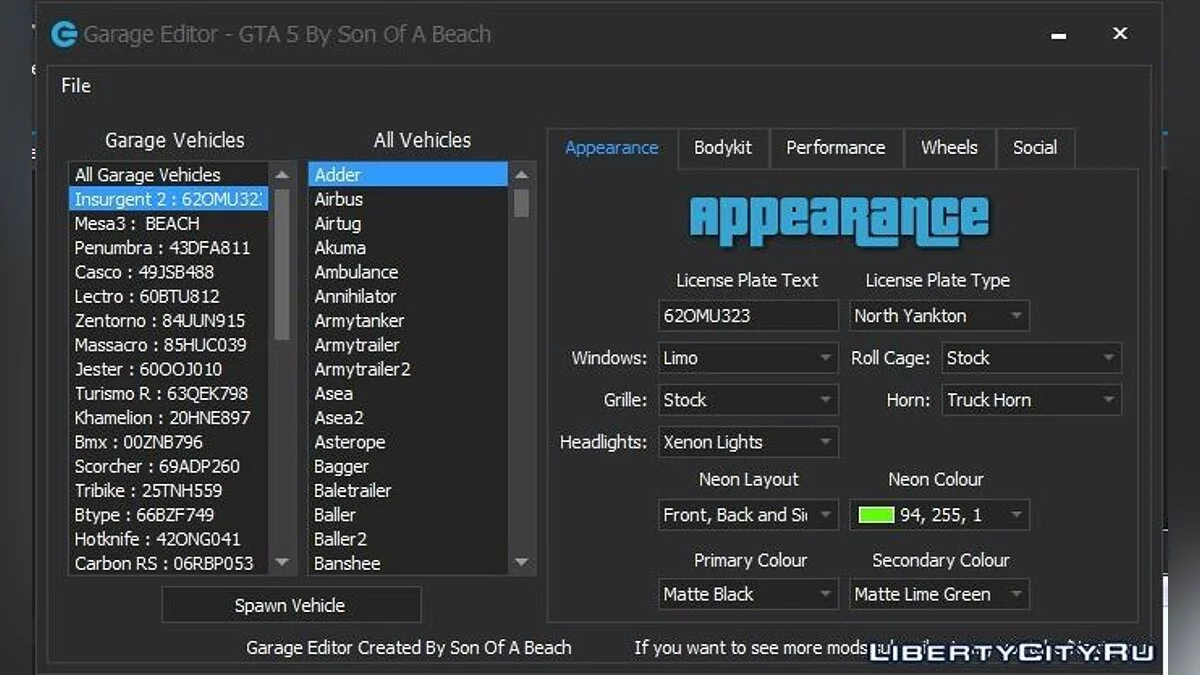Click Garage Vehicles list scroll-down arrow

[282, 563]
